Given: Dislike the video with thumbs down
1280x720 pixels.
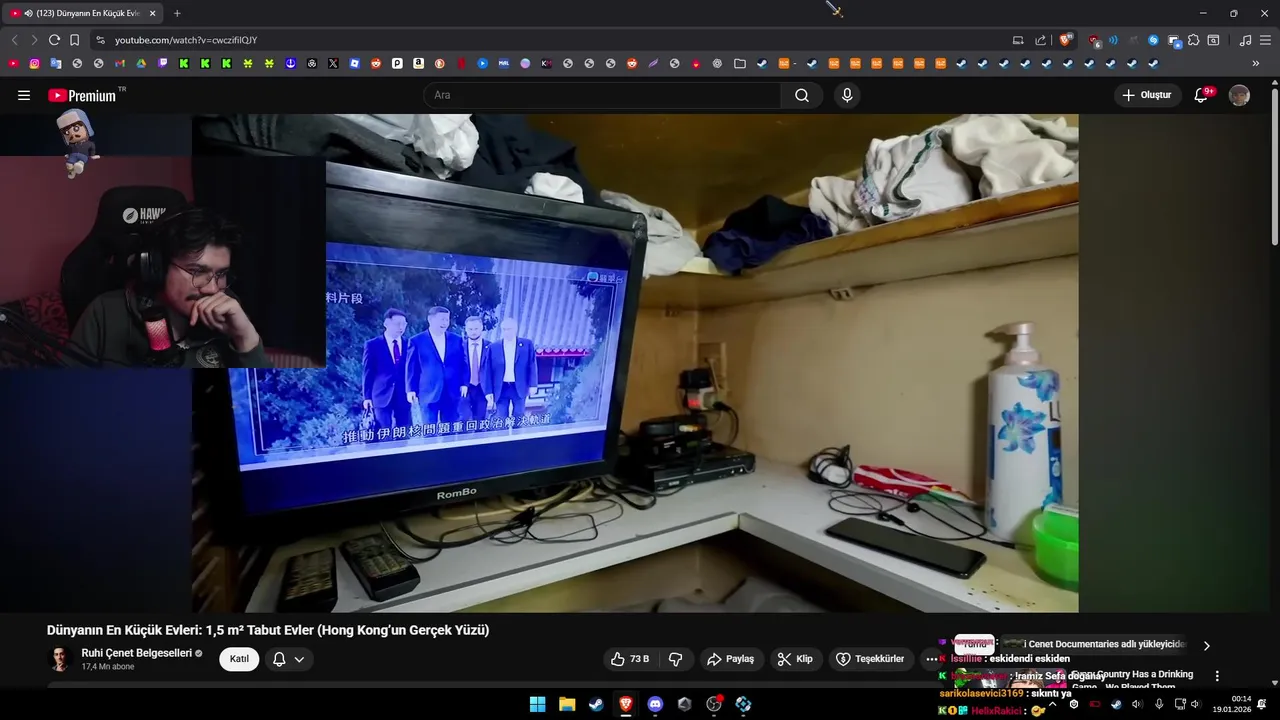Looking at the screenshot, I should pos(675,659).
